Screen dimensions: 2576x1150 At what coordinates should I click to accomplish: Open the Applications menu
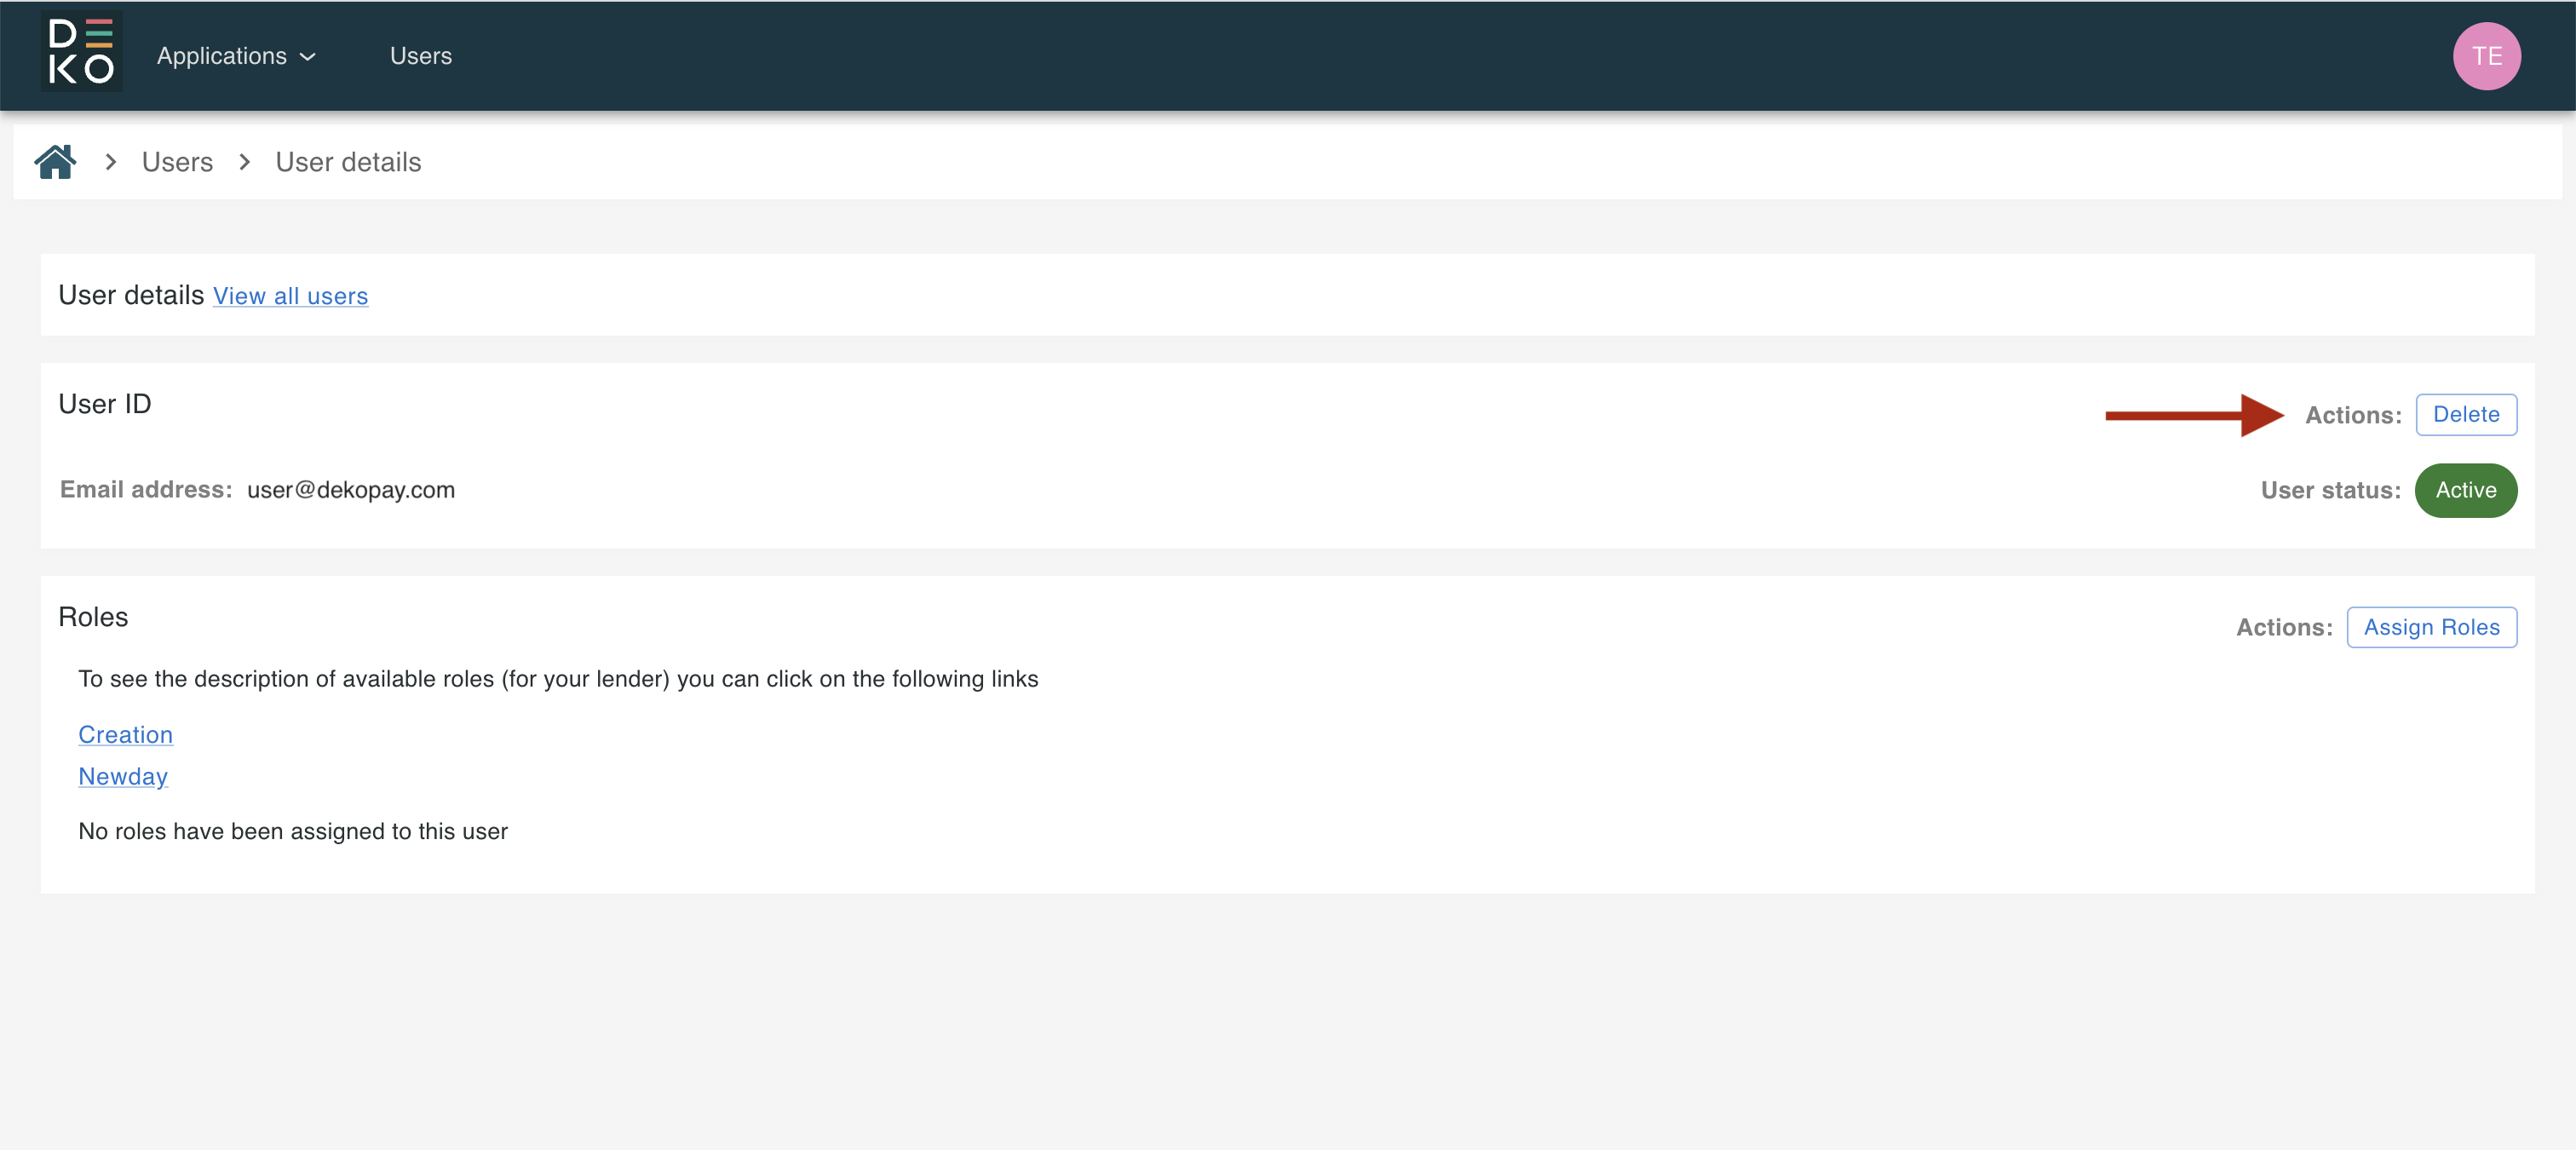click(222, 56)
